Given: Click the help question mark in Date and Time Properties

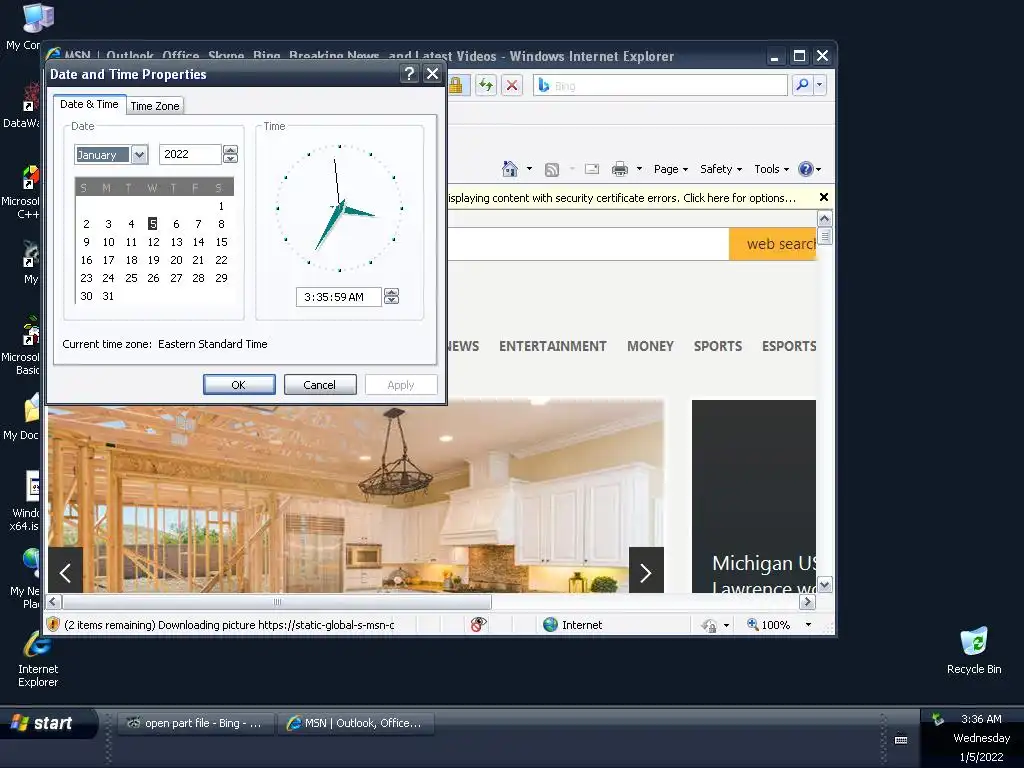Looking at the screenshot, I should 409,74.
